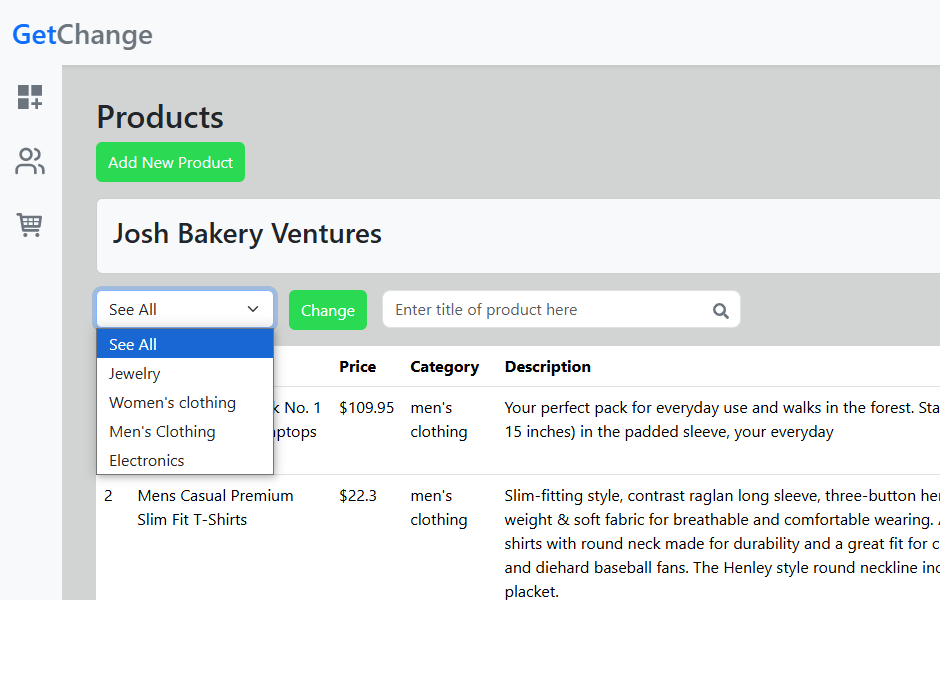Click the Price column header
The image size is (940, 698).
357,366
